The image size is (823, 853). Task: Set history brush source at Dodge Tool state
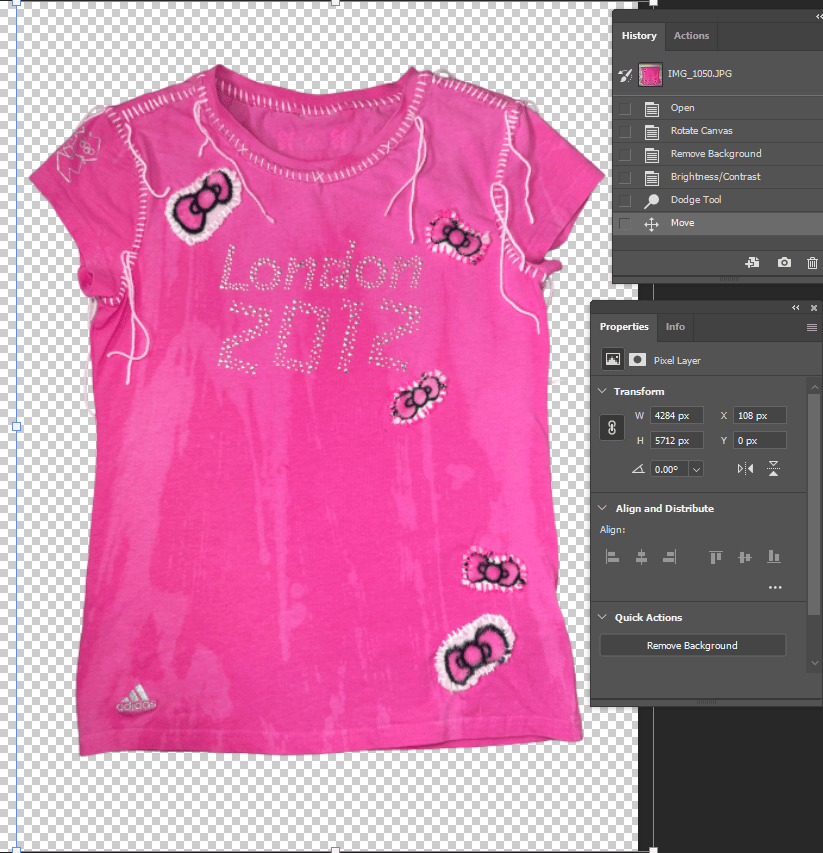pyautogui.click(x=625, y=200)
